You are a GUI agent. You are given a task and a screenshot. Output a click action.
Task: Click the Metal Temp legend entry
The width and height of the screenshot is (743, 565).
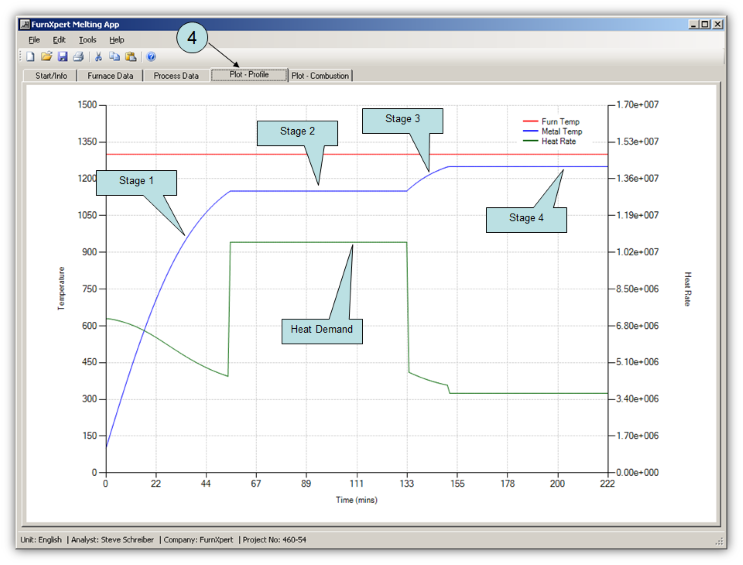click(x=552, y=132)
